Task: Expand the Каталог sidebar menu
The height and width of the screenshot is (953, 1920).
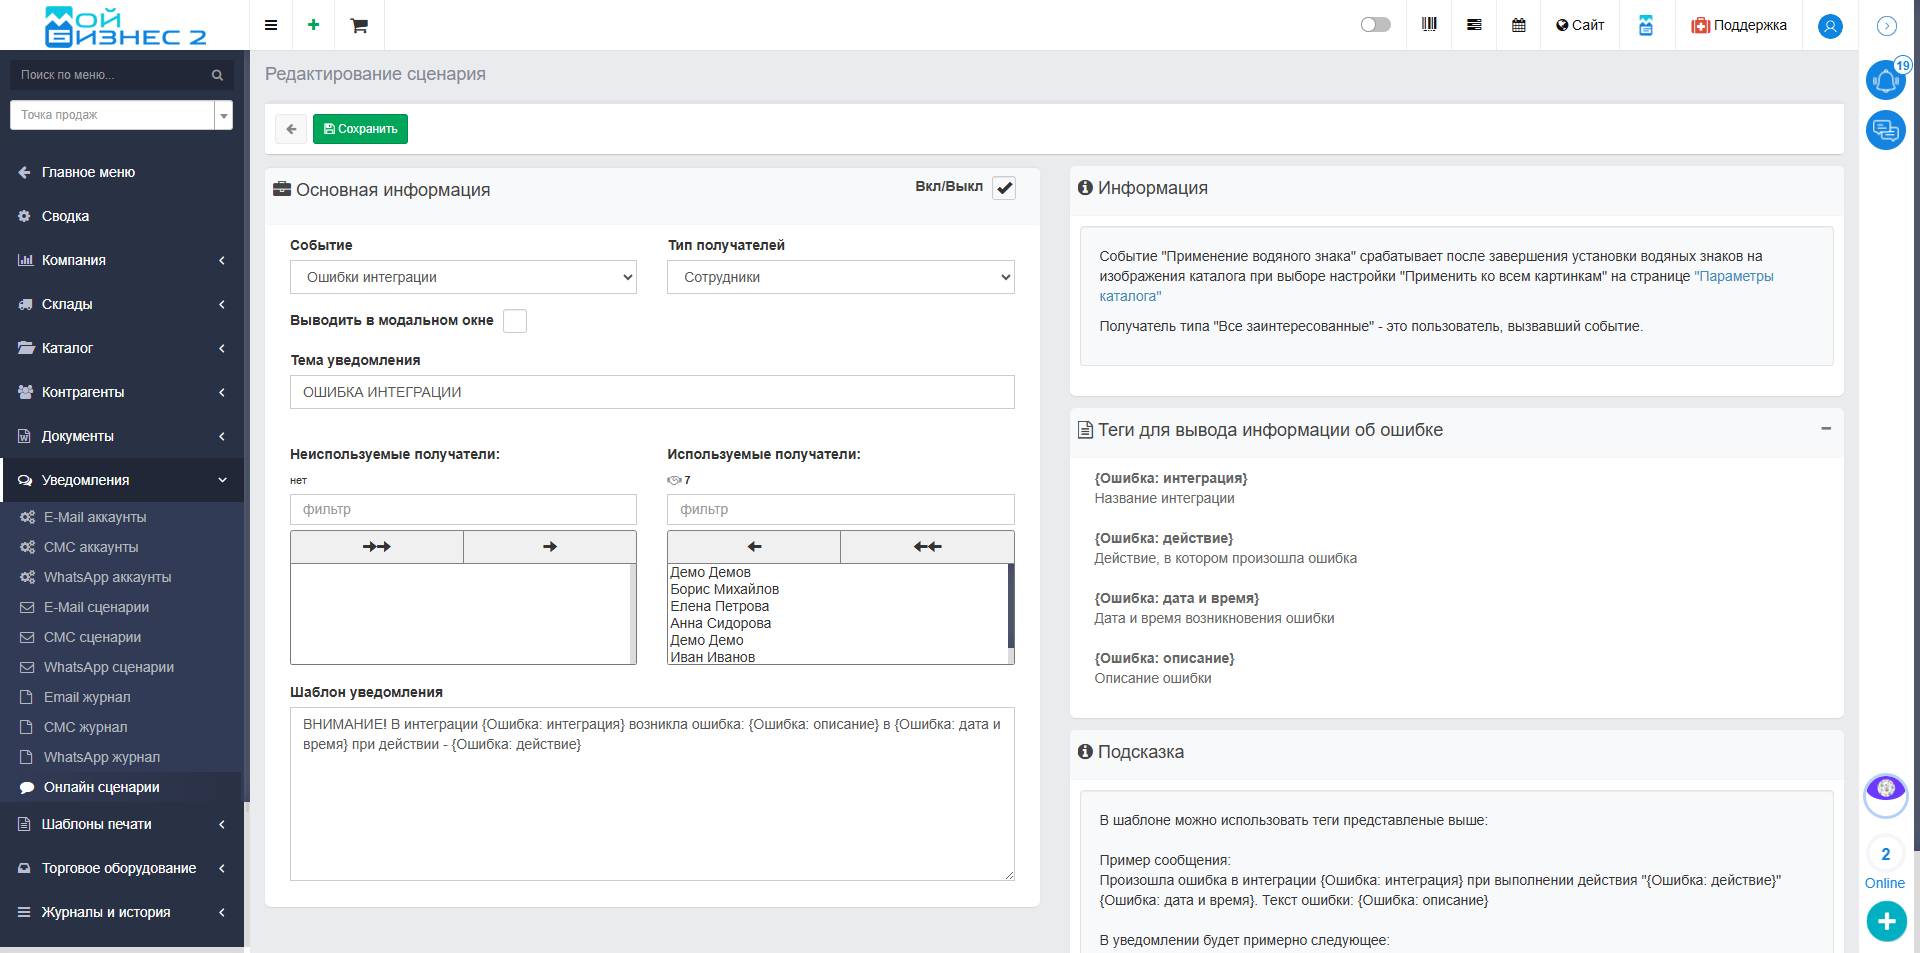Action: [121, 348]
